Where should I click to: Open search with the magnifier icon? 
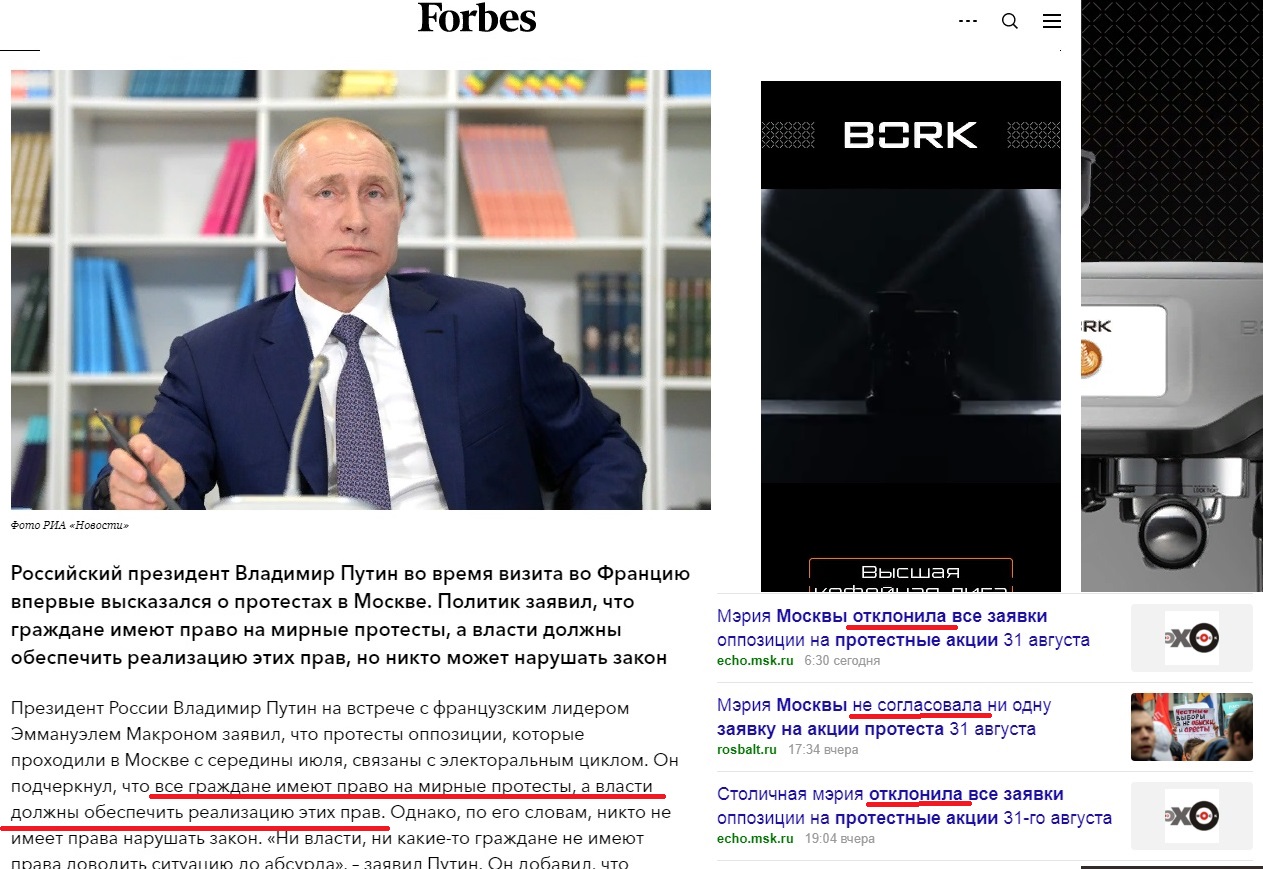pos(1010,21)
